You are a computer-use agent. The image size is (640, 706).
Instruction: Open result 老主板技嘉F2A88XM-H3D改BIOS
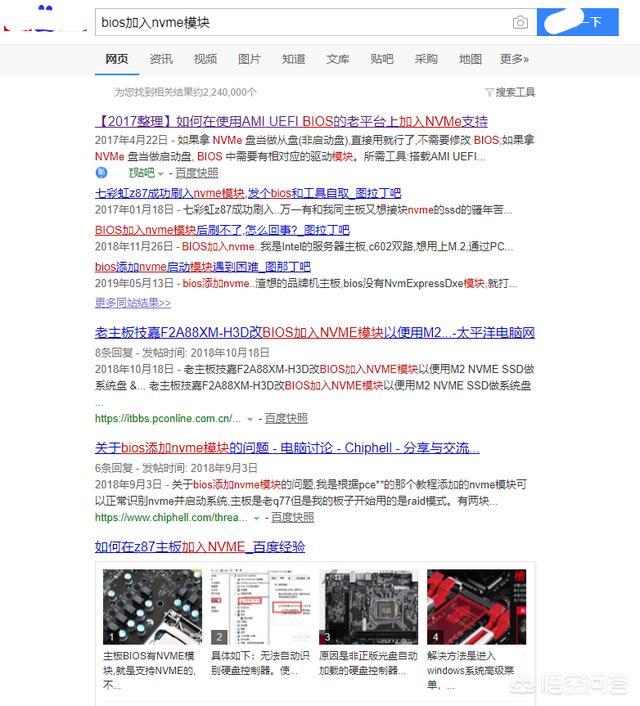(315, 333)
